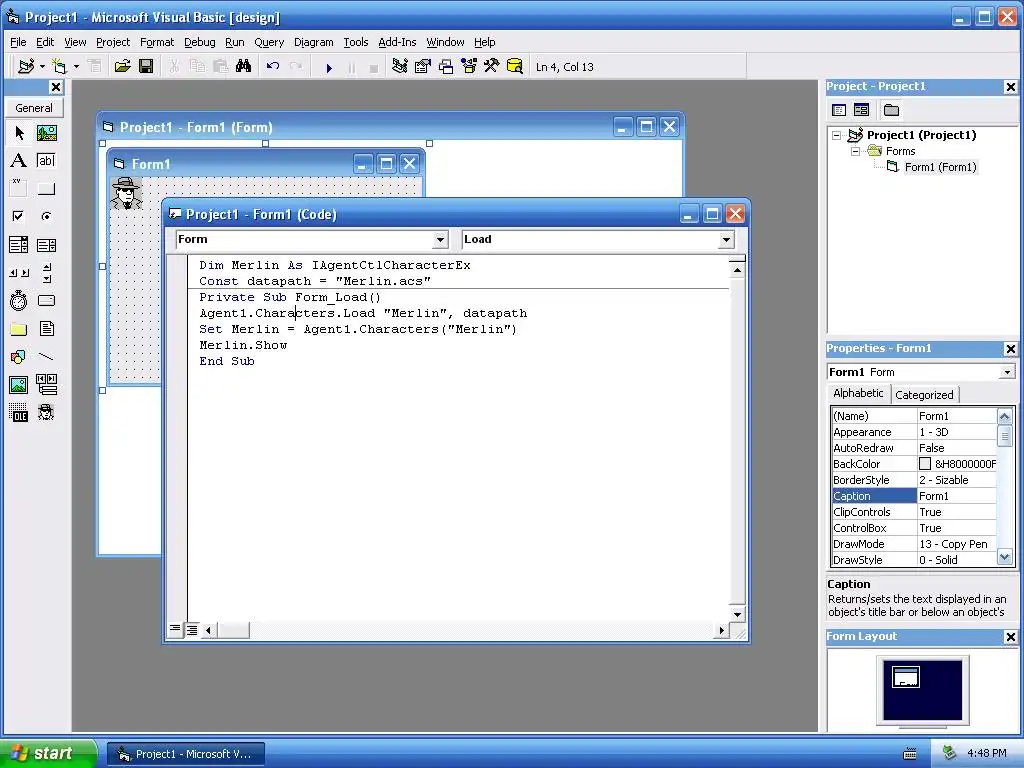Open the Debug menu
The width and height of the screenshot is (1024, 768).
199,42
